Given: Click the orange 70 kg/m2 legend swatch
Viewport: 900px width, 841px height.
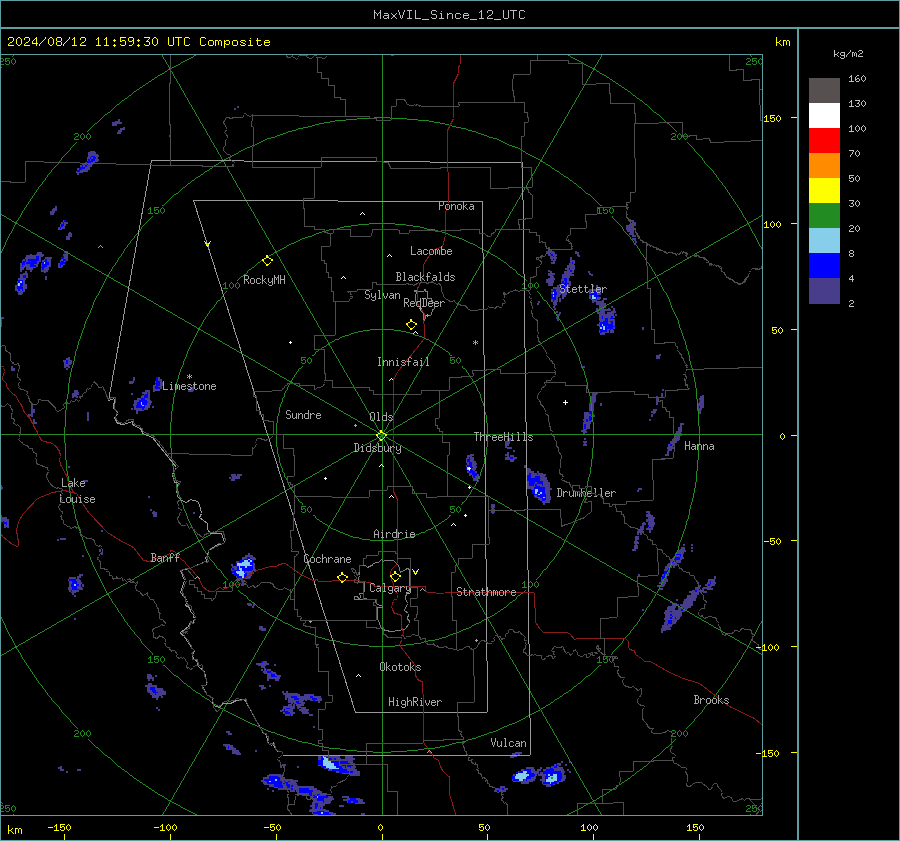Looking at the screenshot, I should [824, 165].
